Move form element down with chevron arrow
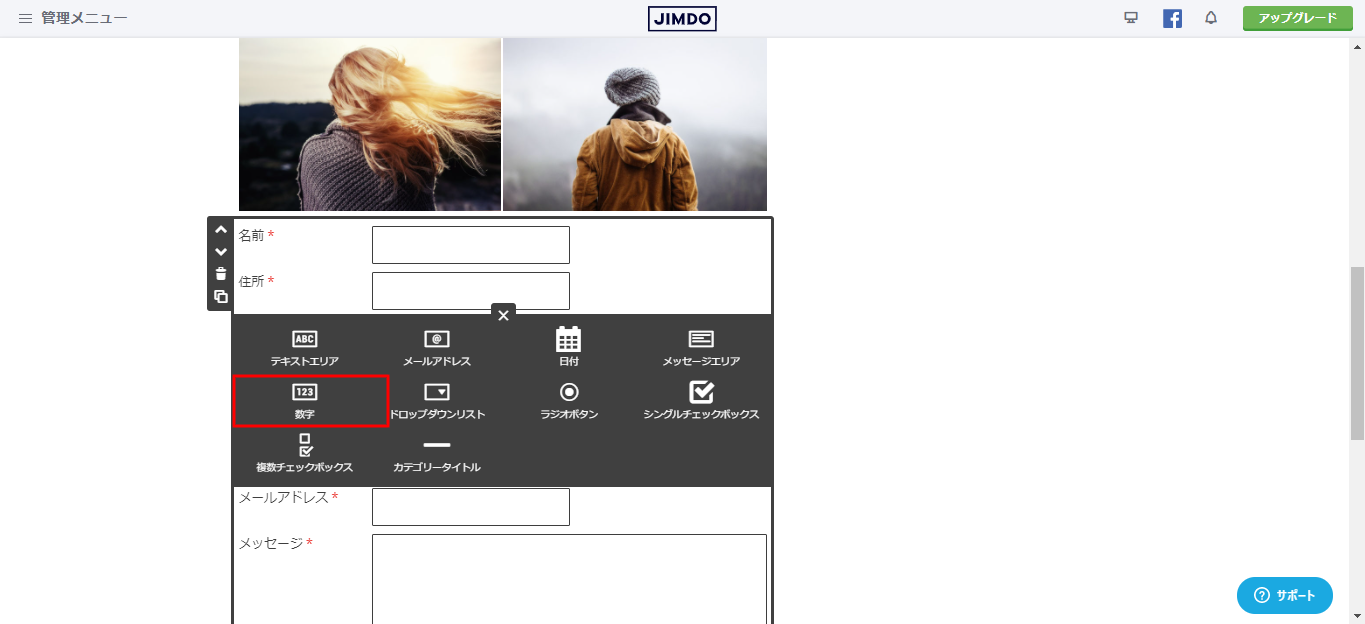The width and height of the screenshot is (1365, 624). [x=221, y=252]
